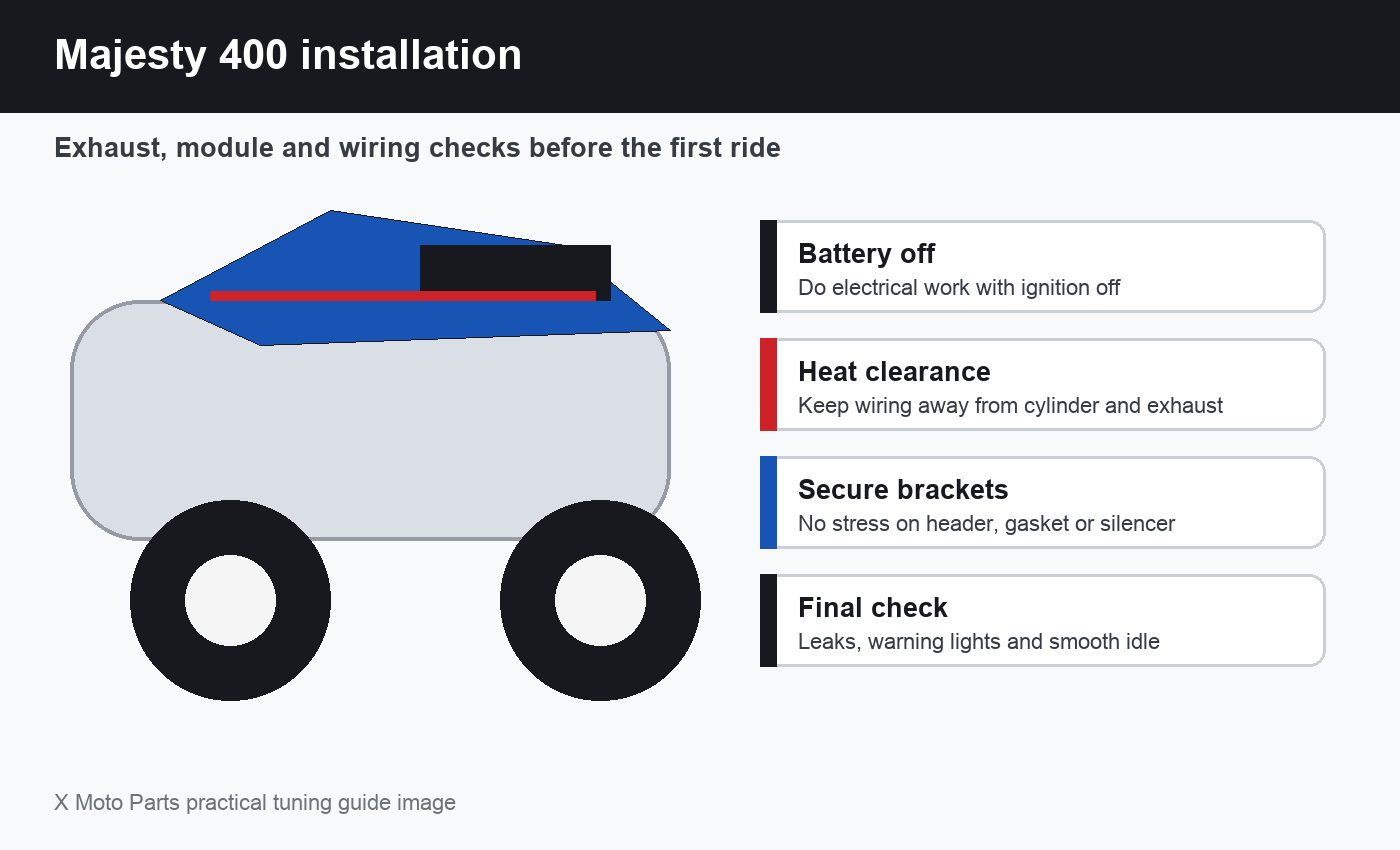Click the white hub of the right wheel
Screen dimensions: 1400x850
tap(600, 600)
